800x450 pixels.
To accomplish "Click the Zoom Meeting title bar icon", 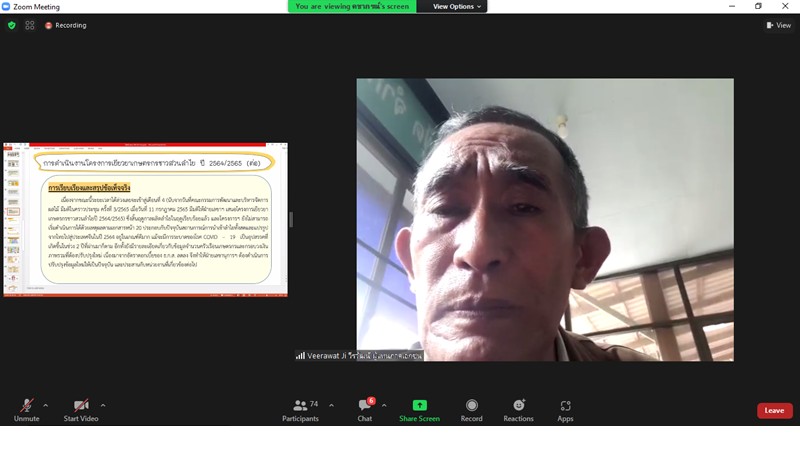I will [6, 7].
